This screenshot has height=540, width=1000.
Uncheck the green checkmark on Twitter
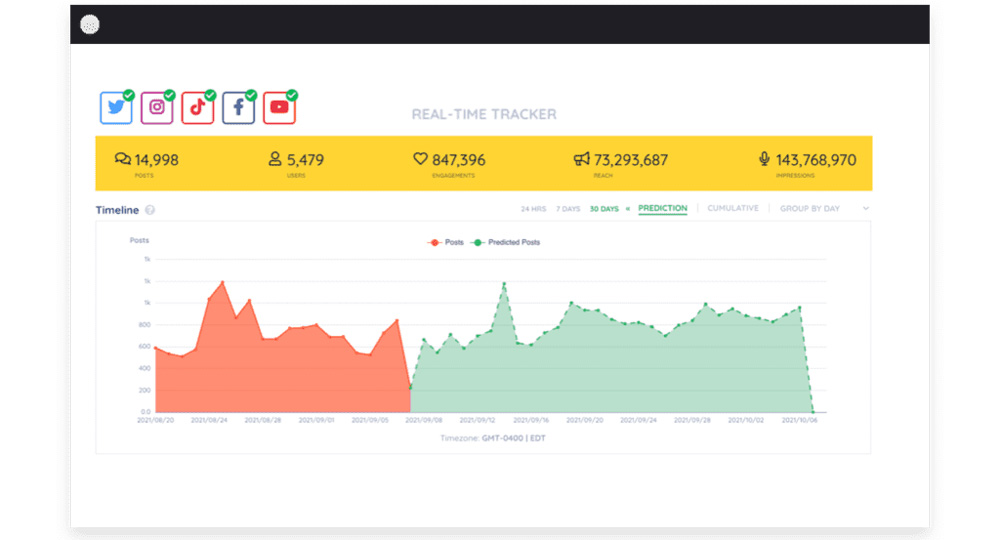click(129, 95)
